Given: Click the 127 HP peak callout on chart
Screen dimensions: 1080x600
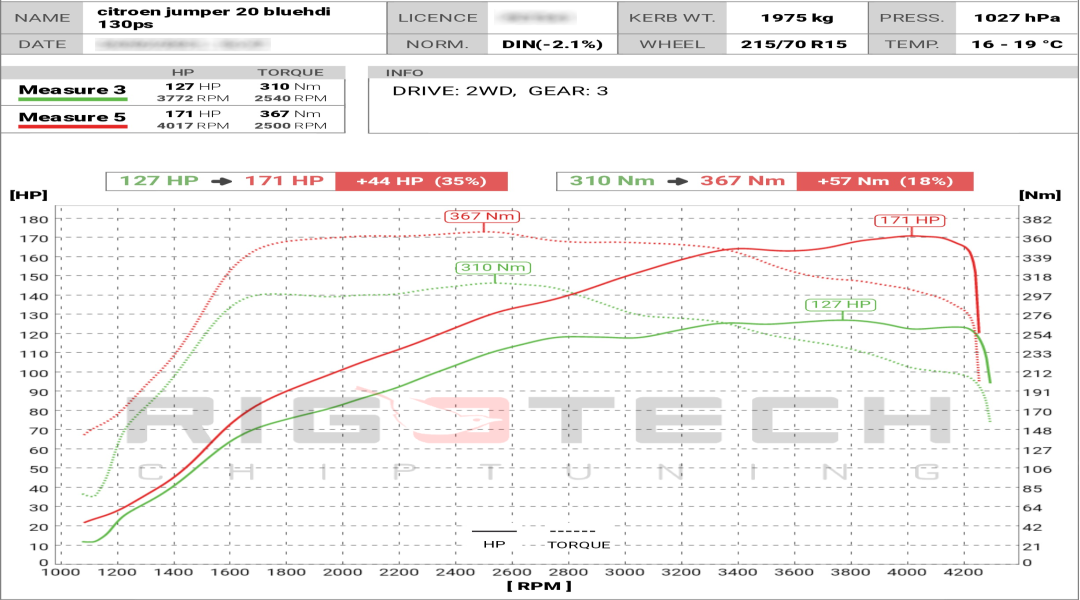Looking at the screenshot, I should pyautogui.click(x=840, y=304).
